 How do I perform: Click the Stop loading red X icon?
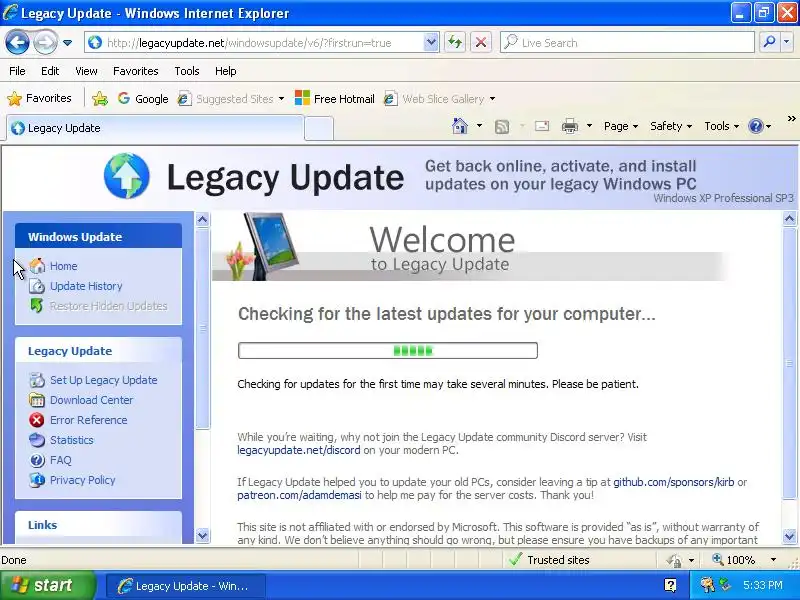pos(481,42)
